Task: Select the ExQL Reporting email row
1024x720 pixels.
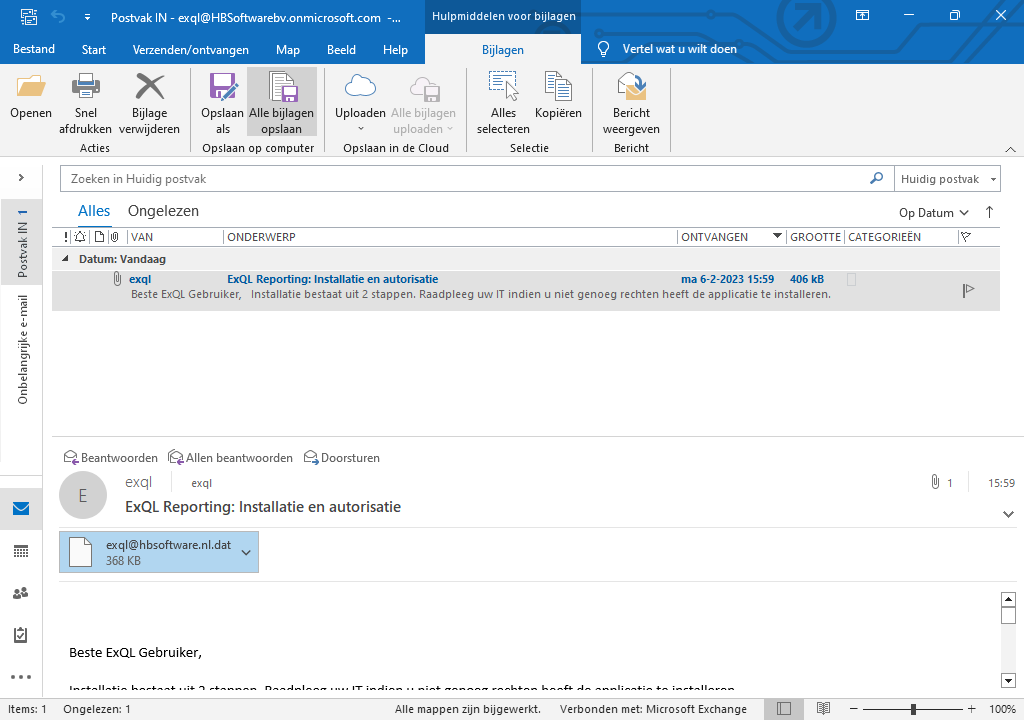Action: click(x=526, y=291)
